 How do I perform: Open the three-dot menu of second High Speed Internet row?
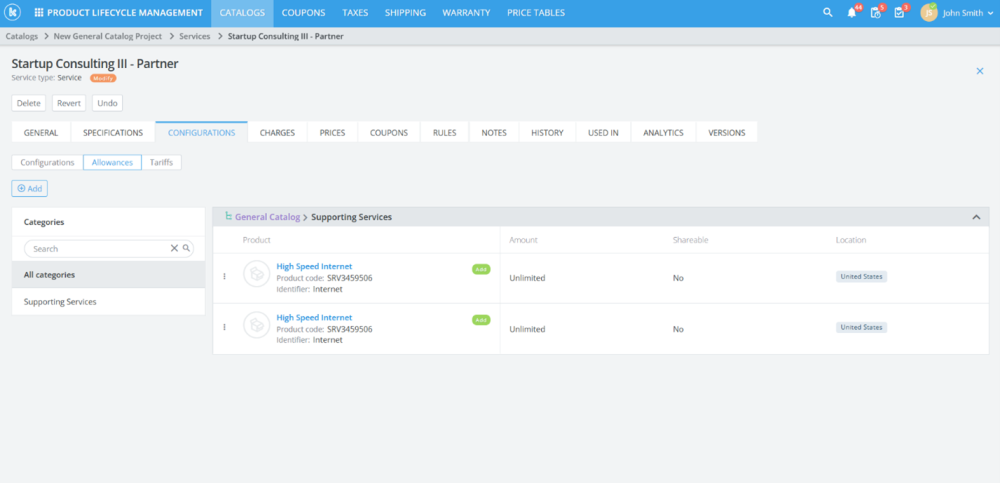click(x=224, y=327)
